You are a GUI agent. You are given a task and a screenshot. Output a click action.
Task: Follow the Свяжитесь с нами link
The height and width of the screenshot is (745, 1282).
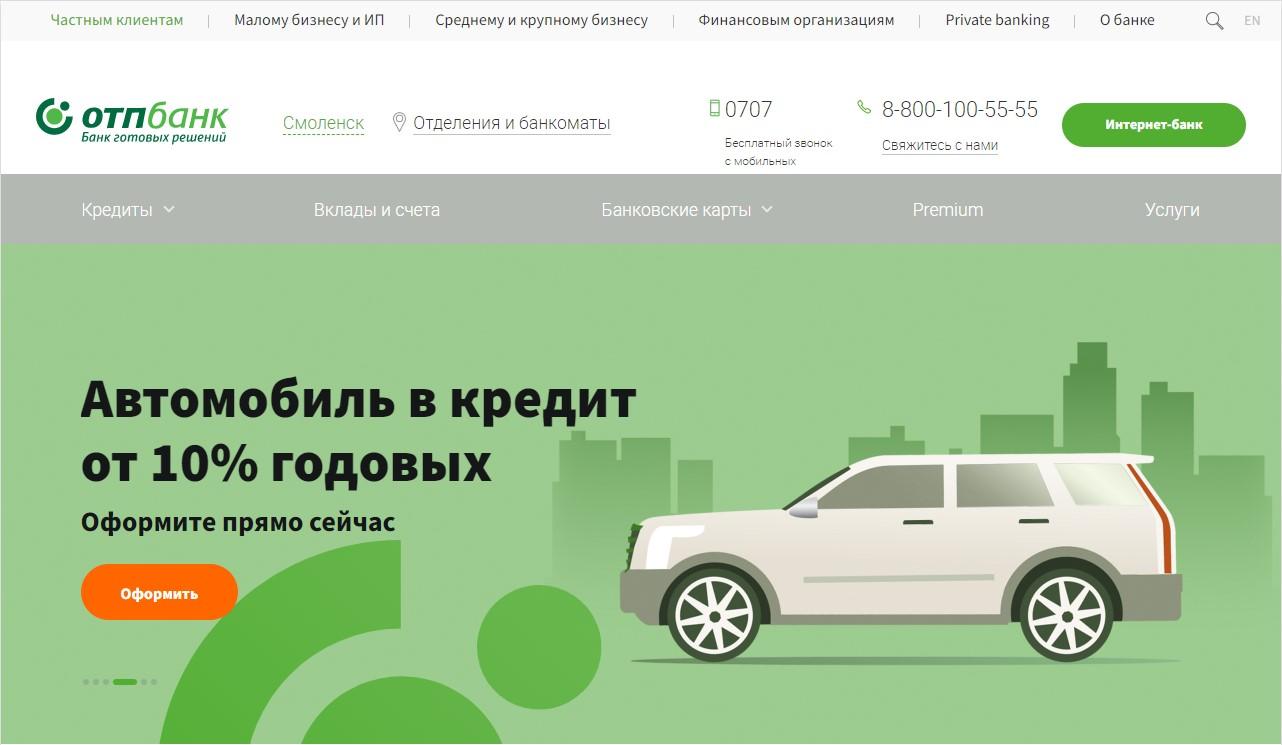[x=939, y=145]
